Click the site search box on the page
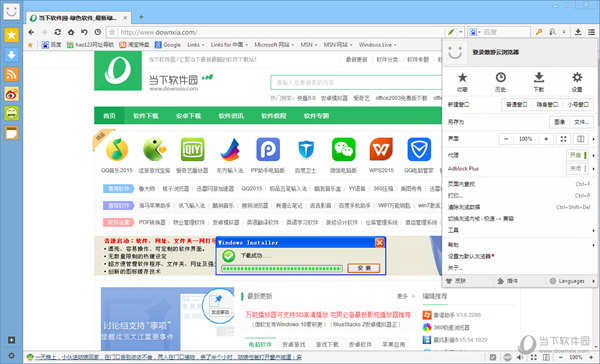600x364 pixels. pyautogui.click(x=356, y=82)
